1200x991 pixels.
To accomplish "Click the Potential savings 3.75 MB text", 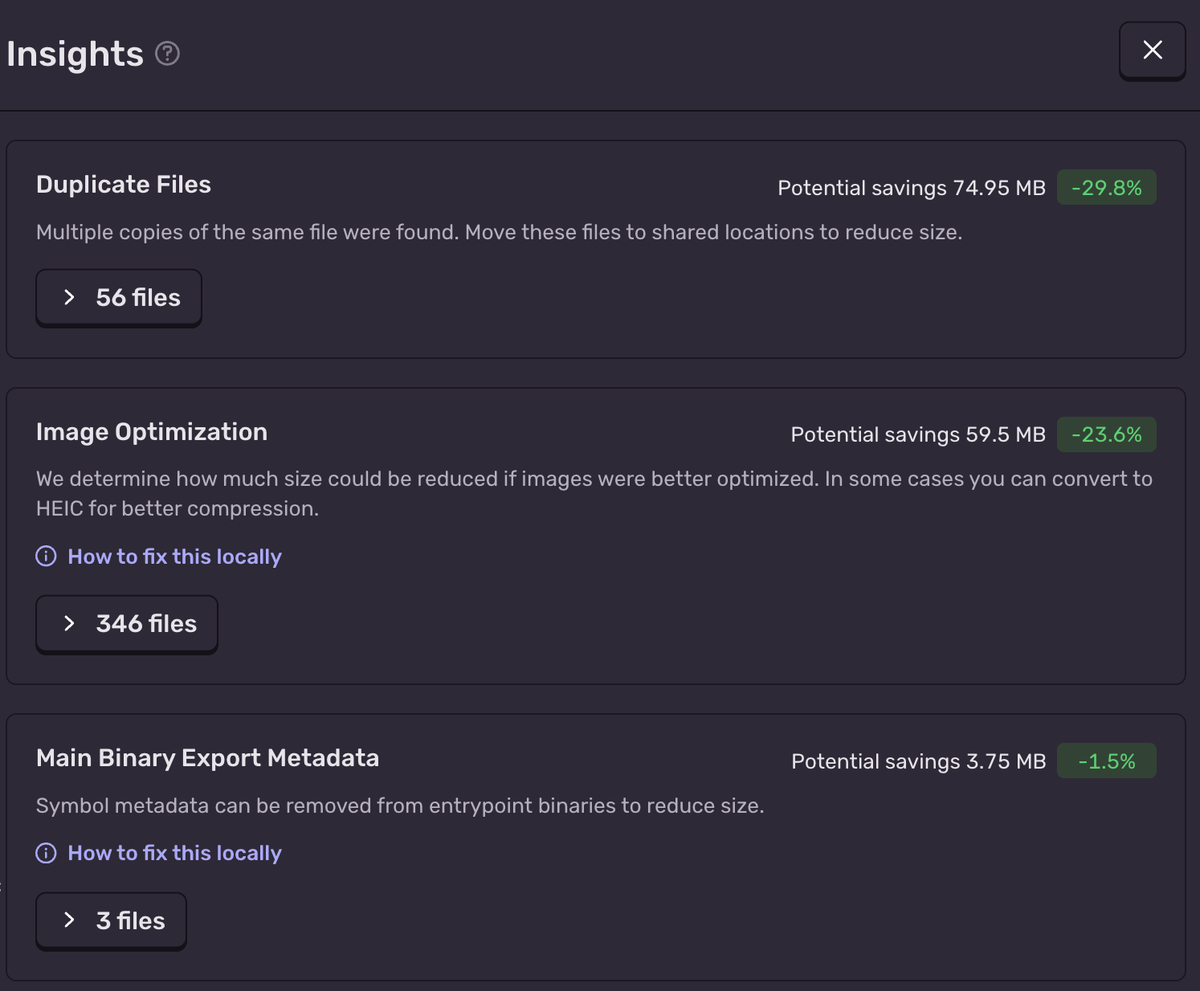I will coord(918,761).
